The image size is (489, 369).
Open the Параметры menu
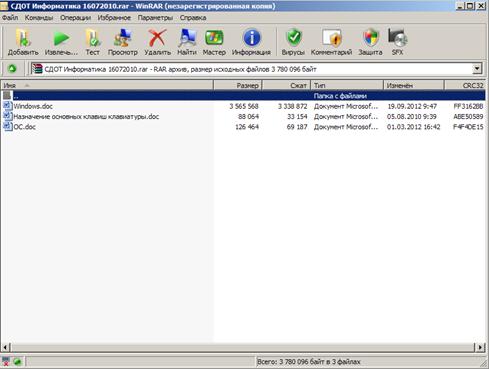tap(155, 18)
